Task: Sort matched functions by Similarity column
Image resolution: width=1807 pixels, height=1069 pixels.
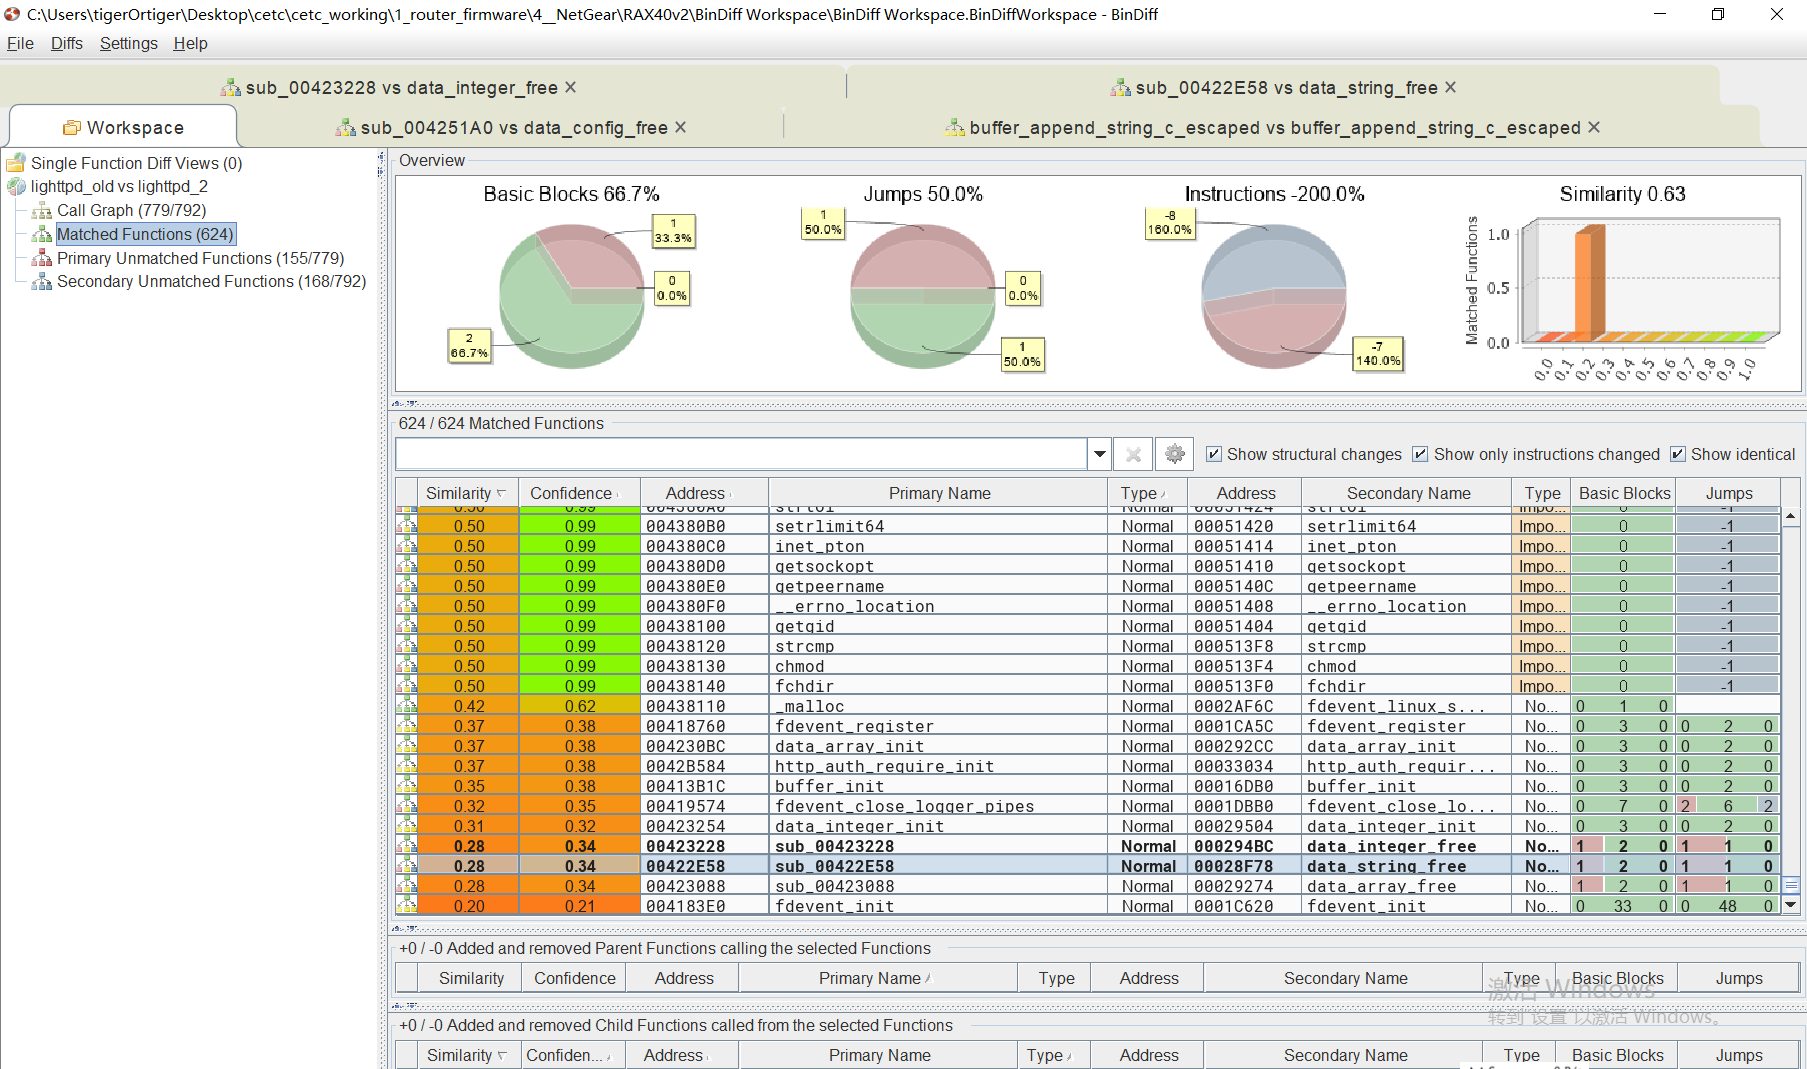Action: point(467,493)
